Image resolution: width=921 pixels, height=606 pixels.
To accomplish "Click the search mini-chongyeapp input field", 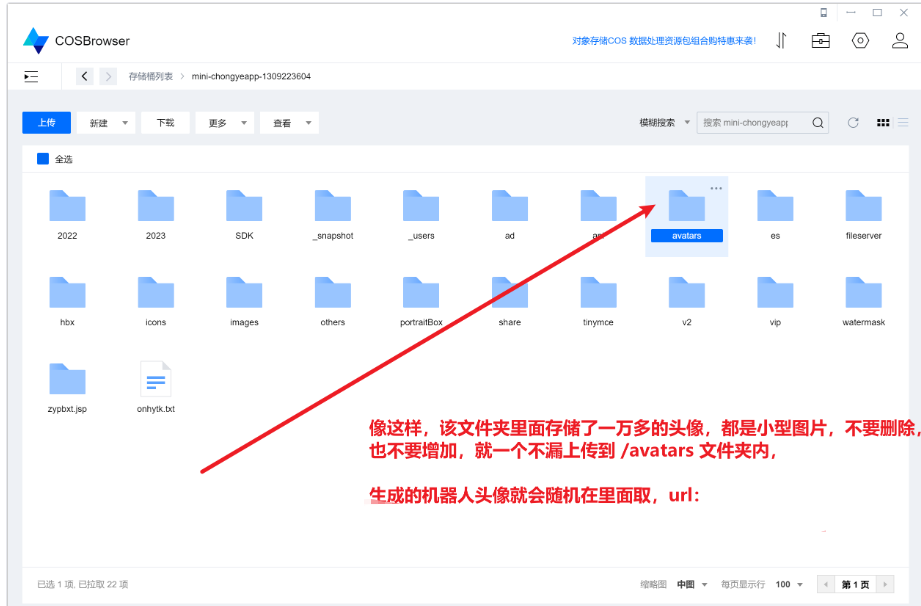I will (754, 123).
